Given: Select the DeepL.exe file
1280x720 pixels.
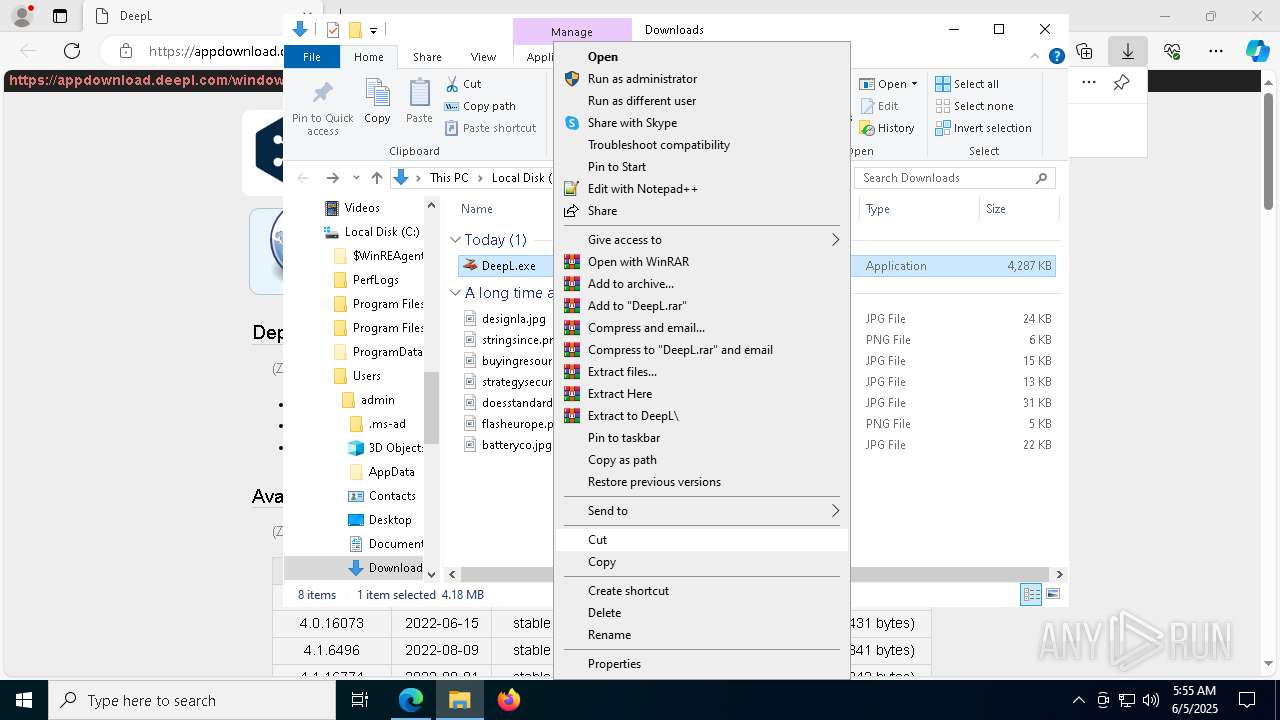Looking at the screenshot, I should (508, 266).
